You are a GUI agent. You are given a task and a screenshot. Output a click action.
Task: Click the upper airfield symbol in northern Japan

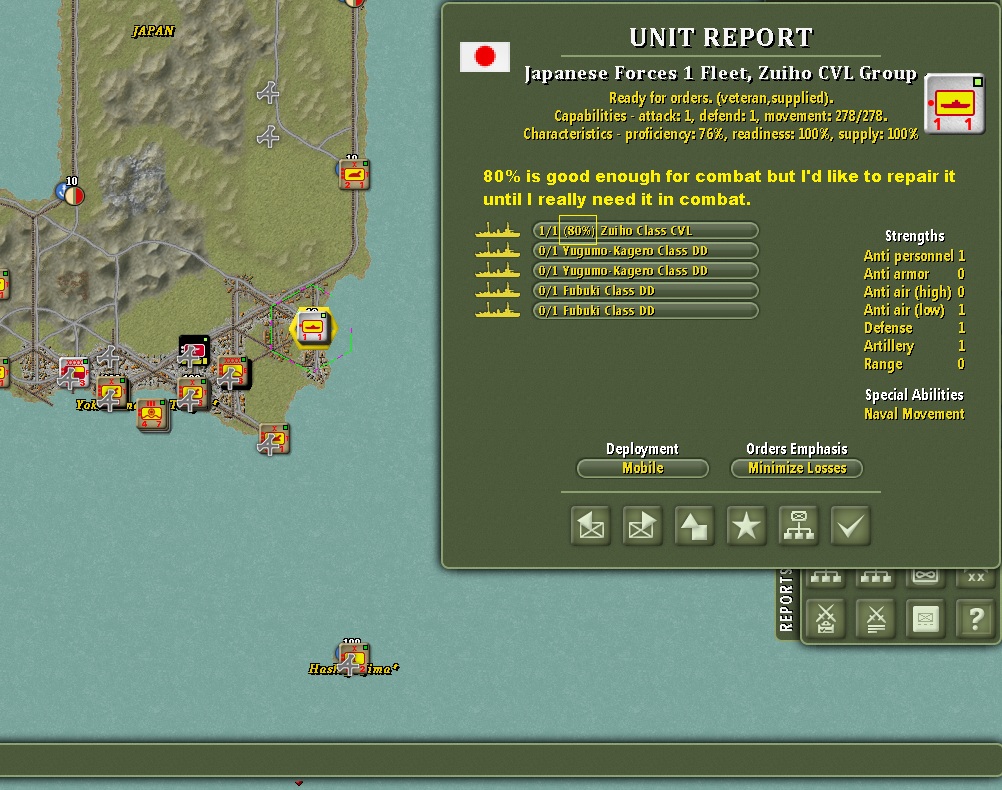[x=268, y=93]
